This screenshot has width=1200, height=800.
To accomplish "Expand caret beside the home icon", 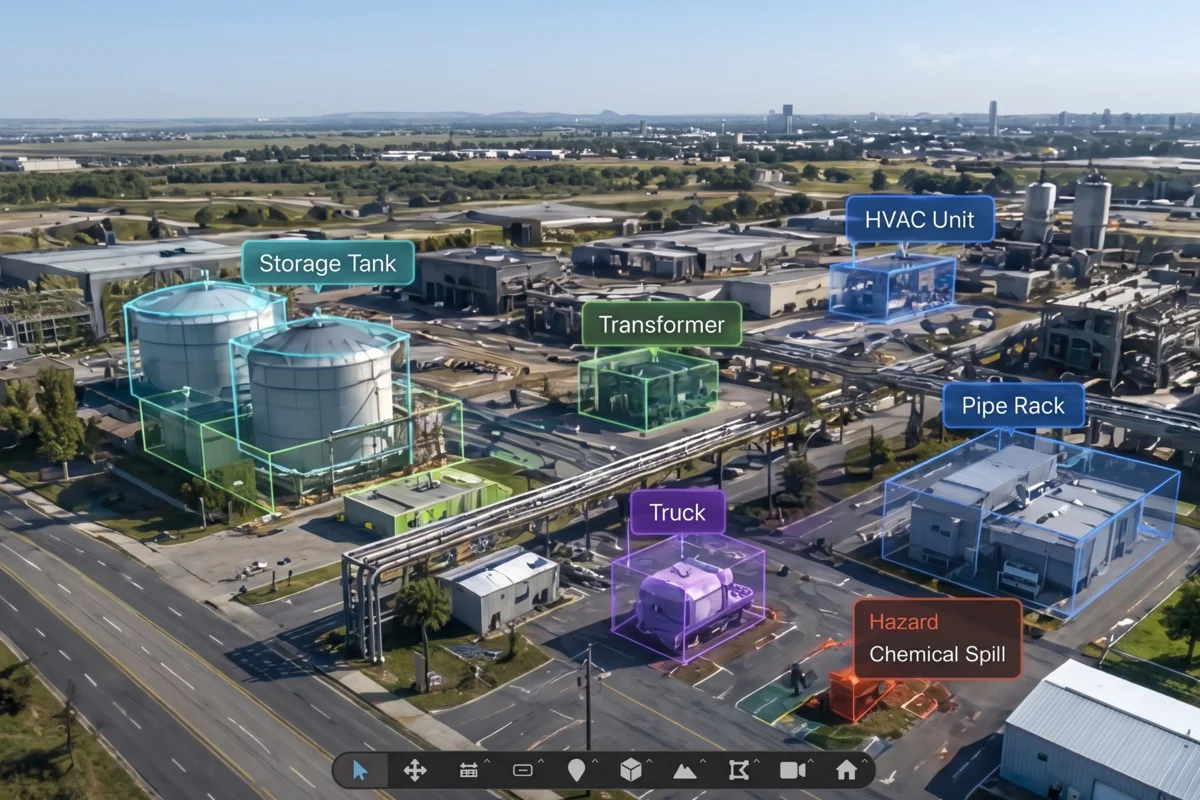I will tap(864, 762).
